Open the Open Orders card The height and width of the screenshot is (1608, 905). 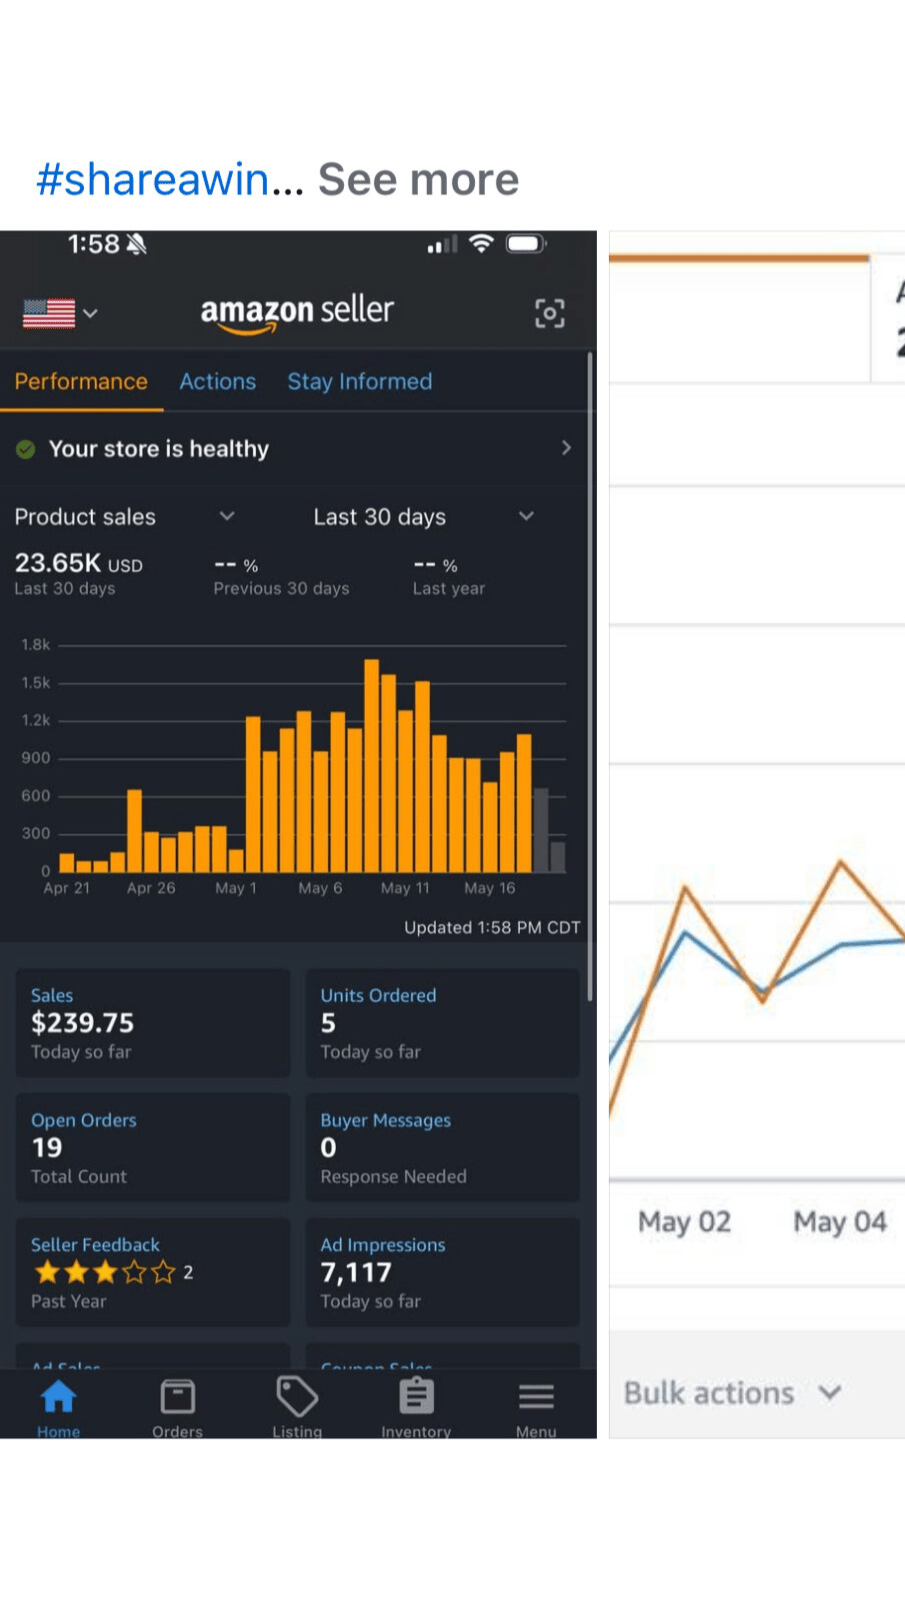click(152, 1147)
